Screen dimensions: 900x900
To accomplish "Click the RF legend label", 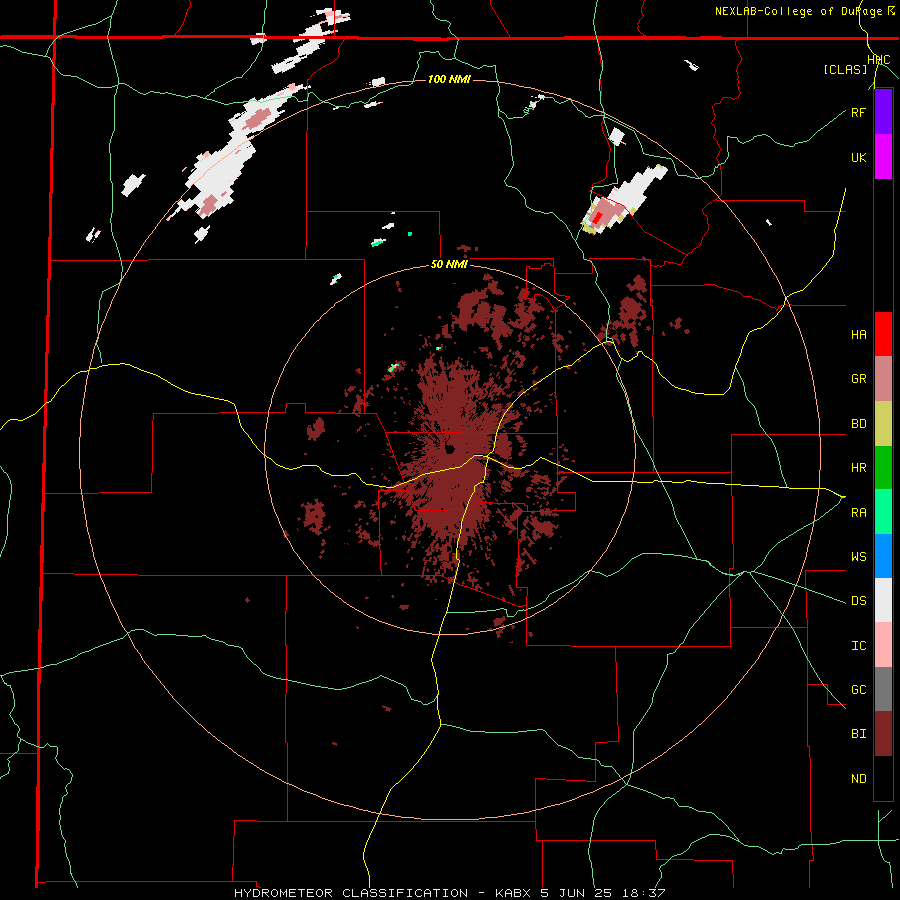I will (x=858, y=112).
